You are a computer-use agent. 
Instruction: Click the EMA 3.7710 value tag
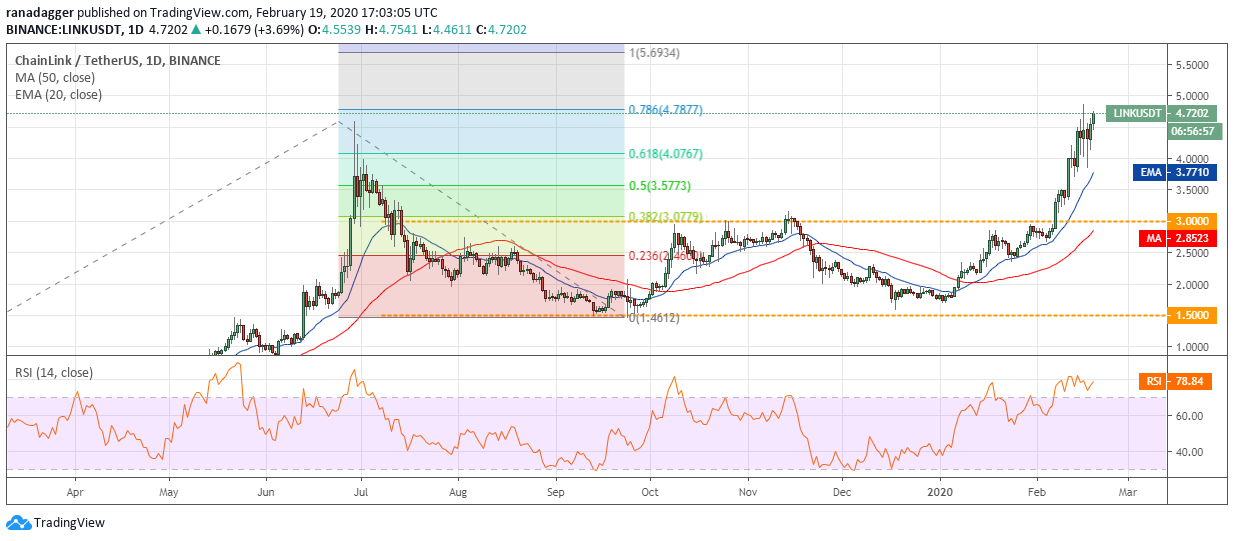click(x=1175, y=172)
